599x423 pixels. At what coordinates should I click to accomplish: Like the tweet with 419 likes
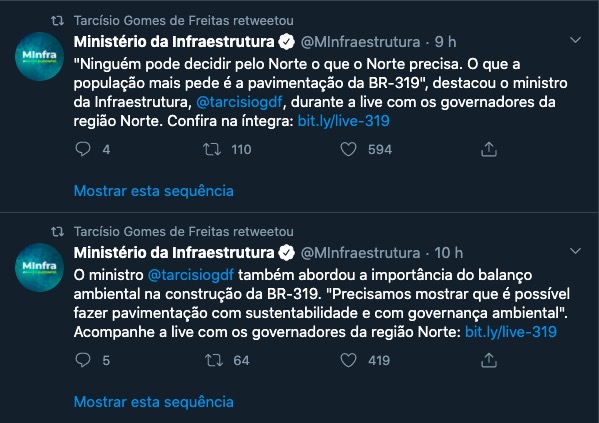(x=348, y=360)
